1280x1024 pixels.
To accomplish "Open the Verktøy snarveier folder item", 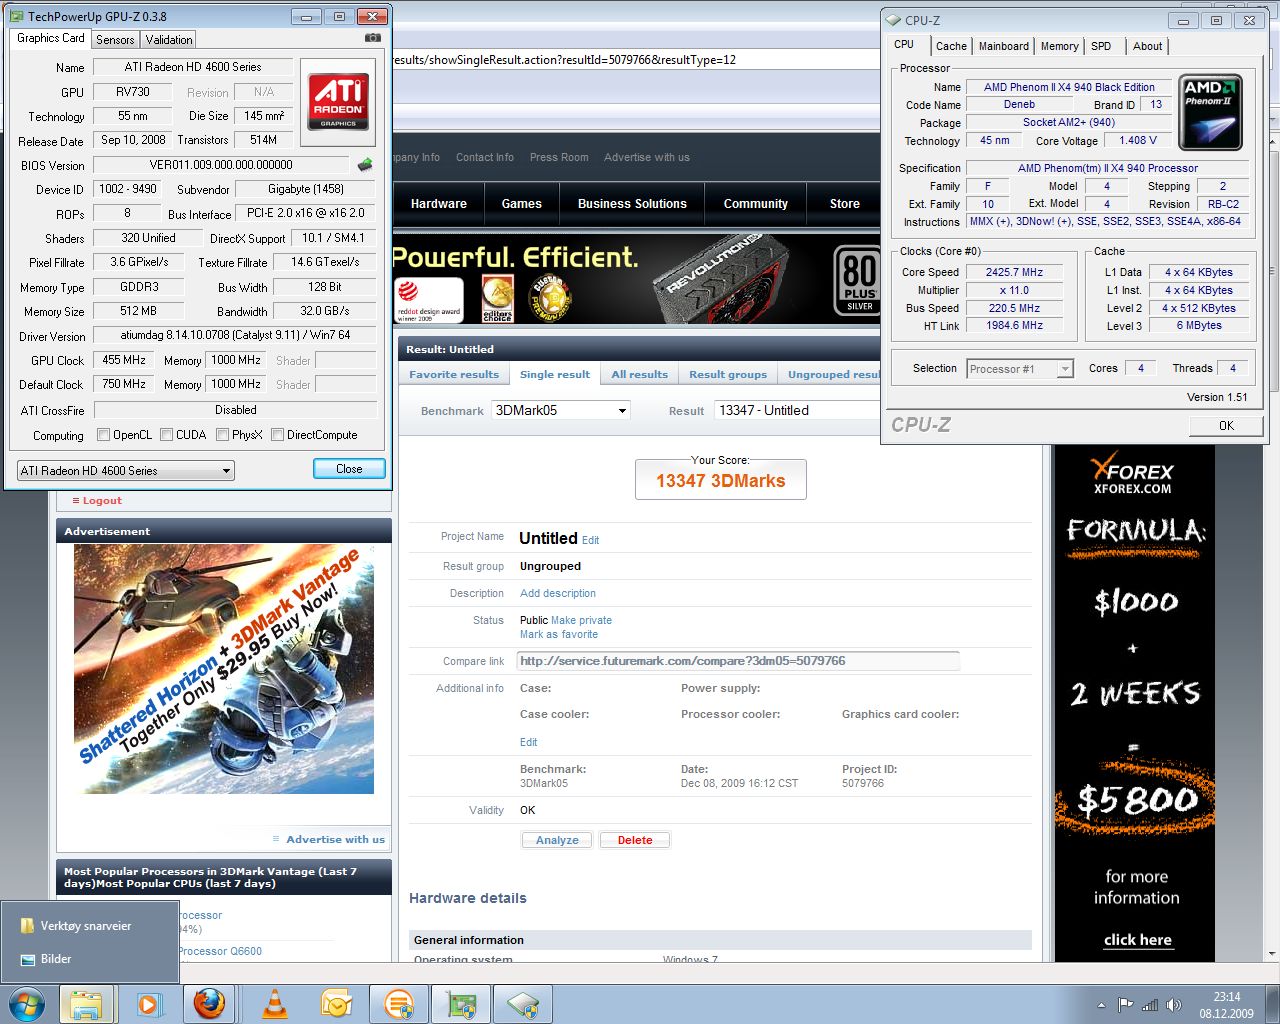I will click(86, 926).
